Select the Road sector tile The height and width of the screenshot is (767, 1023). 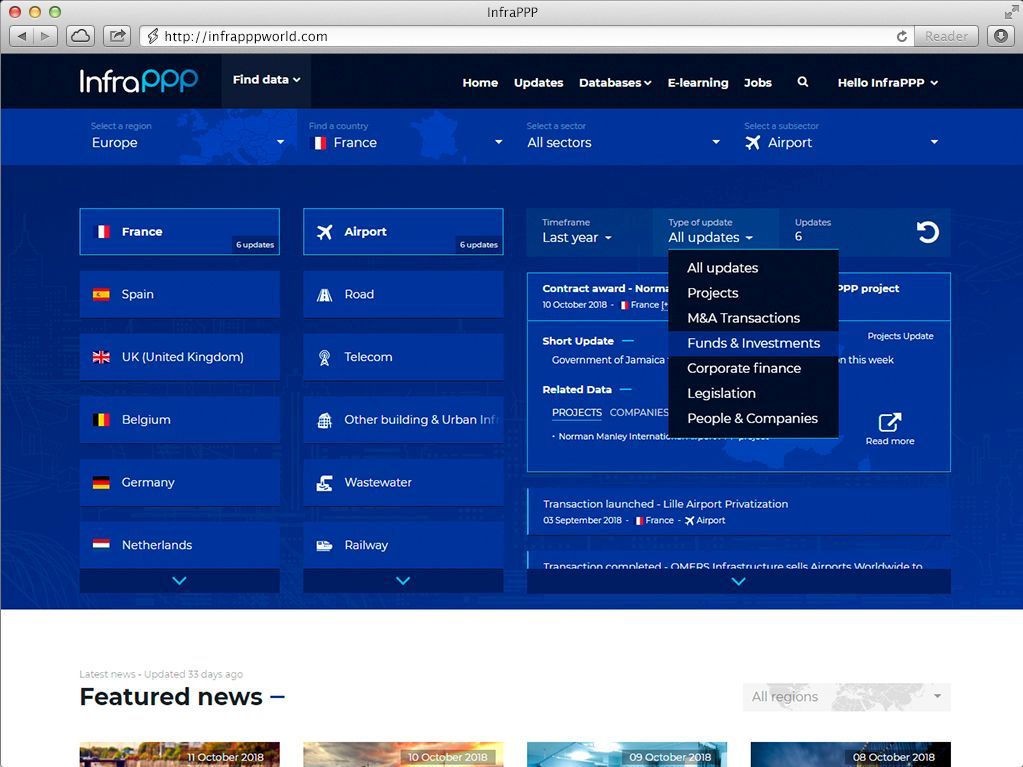pos(403,294)
